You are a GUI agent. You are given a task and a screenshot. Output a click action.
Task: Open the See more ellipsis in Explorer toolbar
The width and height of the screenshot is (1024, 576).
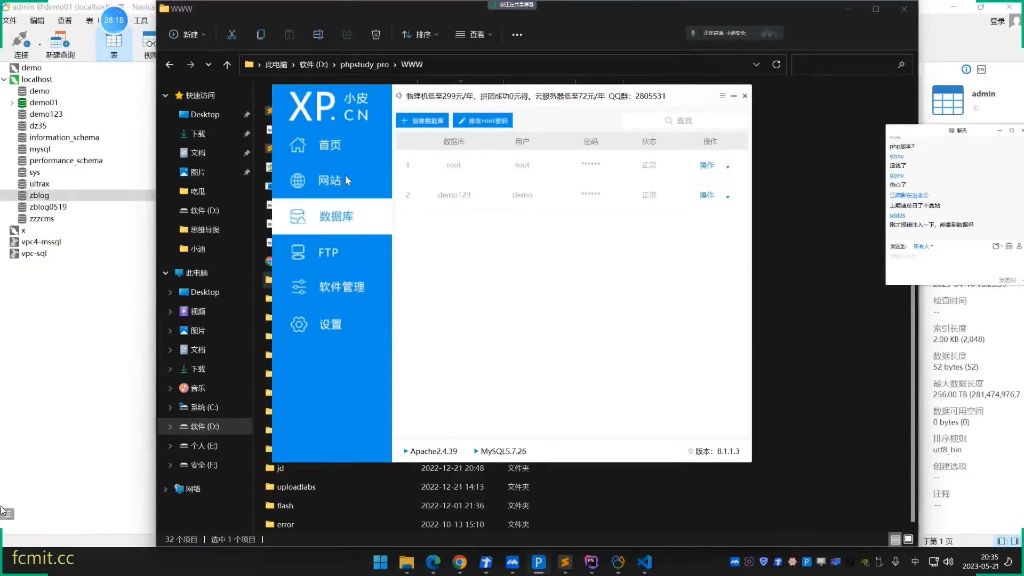[517, 35]
